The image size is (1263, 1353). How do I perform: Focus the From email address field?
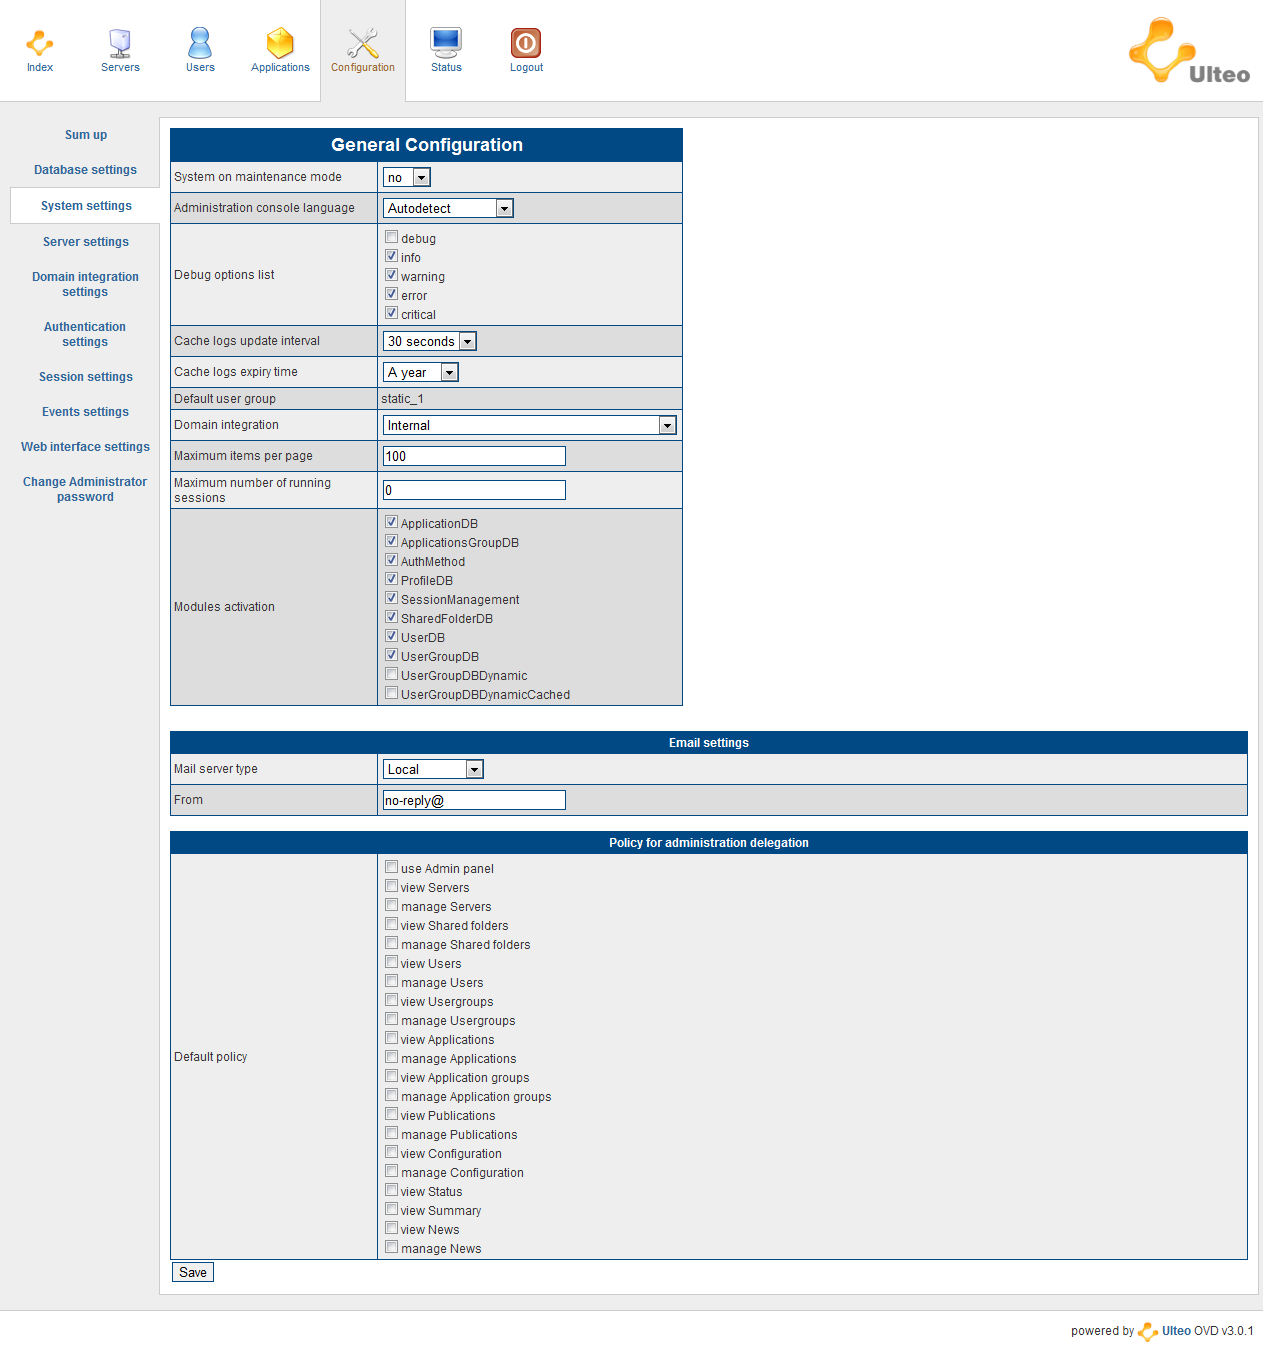474,800
